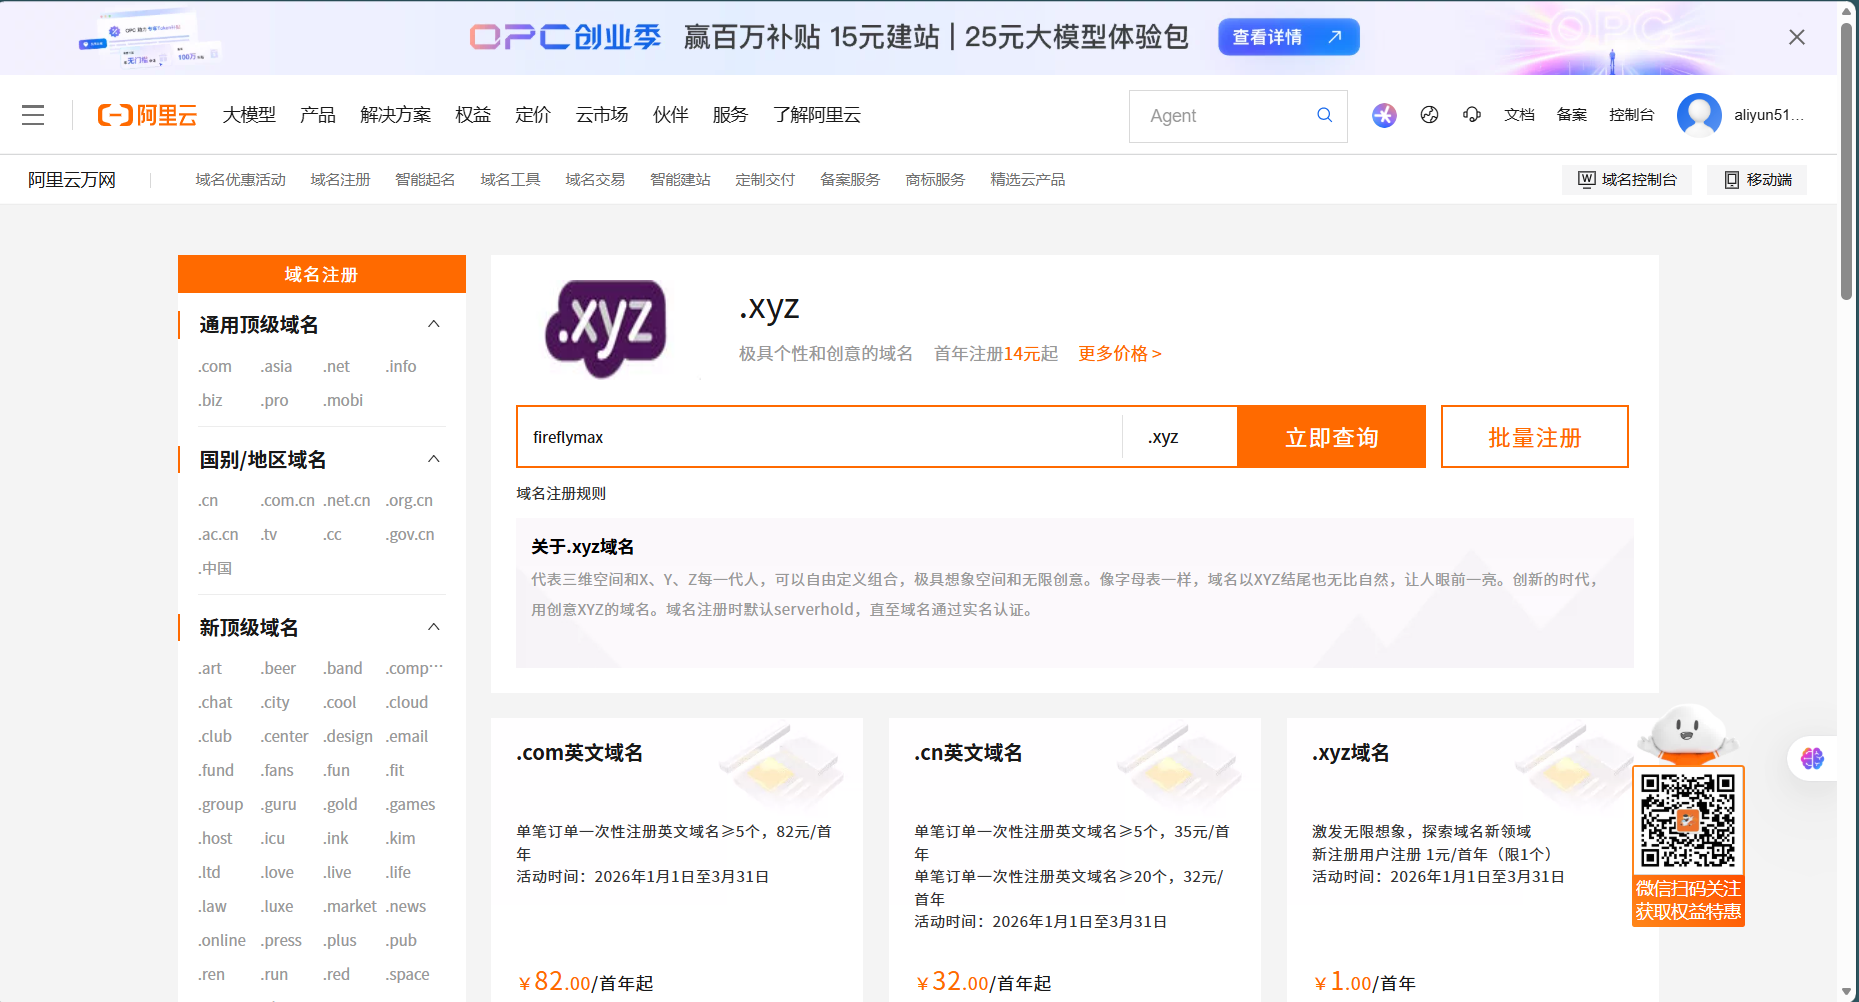Open the .xyz域名 promotion card
Viewport: 1859px width, 1002px height.
[x=1472, y=860]
